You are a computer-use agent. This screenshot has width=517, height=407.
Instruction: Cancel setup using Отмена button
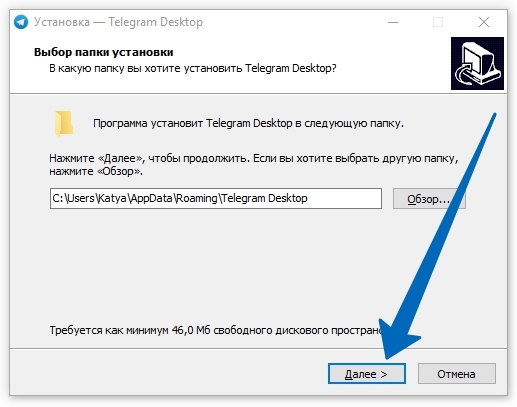[x=457, y=374]
